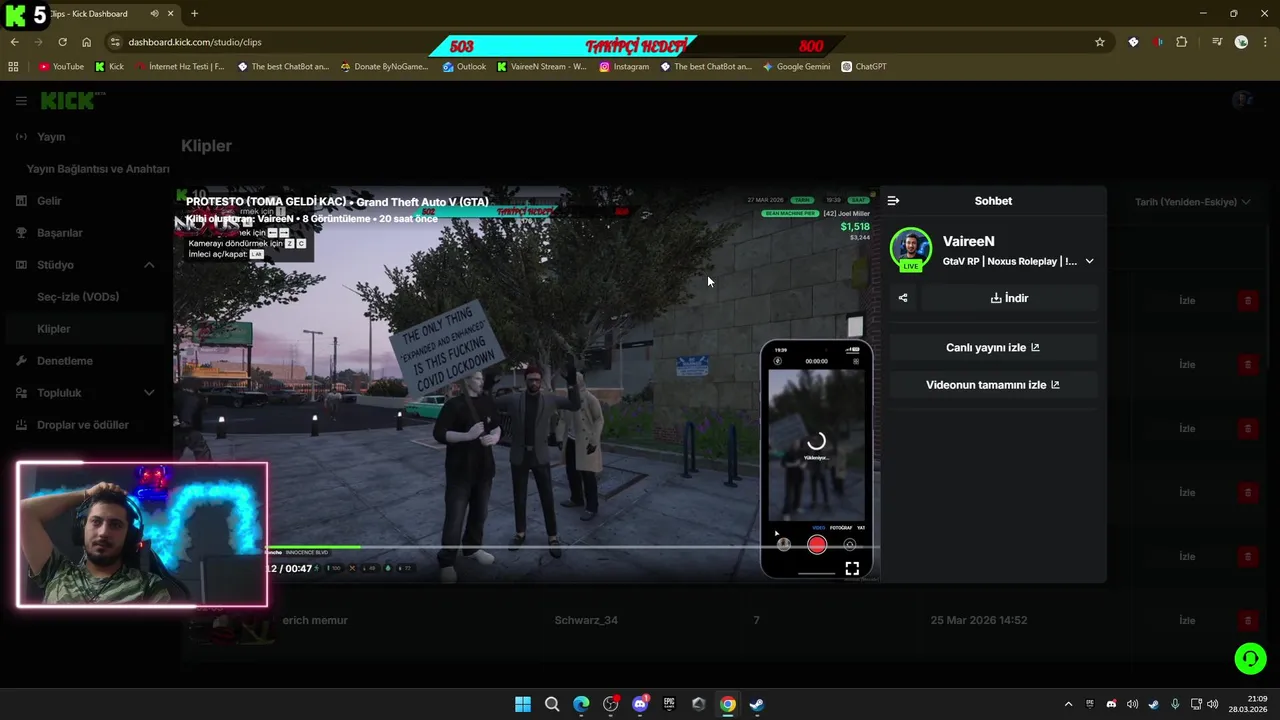Launch Microsoft Edge from the taskbar
This screenshot has height=720, width=1280.
click(581, 704)
